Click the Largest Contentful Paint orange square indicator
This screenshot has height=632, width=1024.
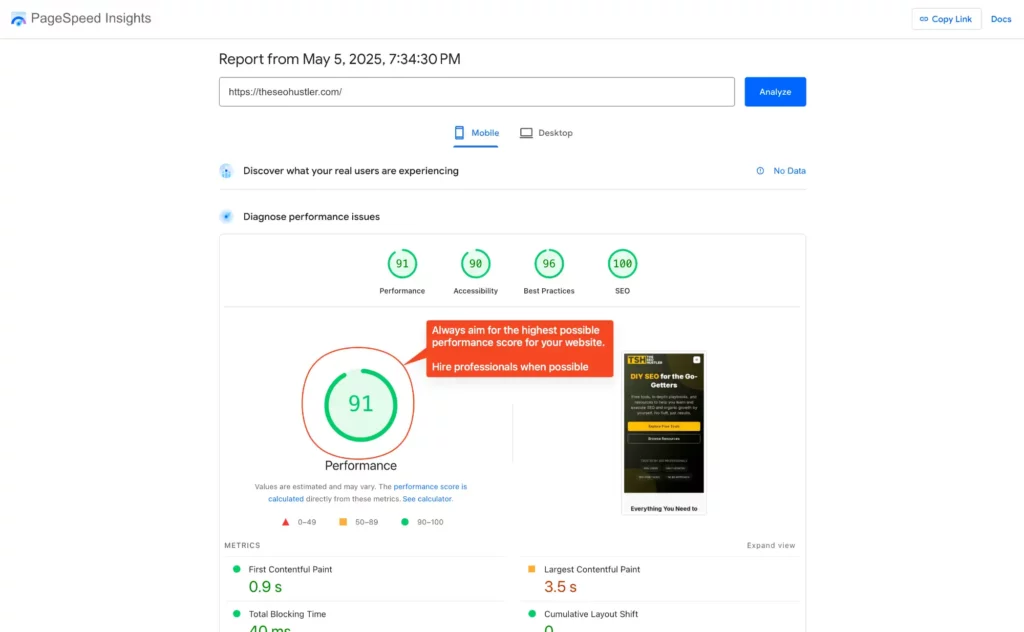[532, 569]
